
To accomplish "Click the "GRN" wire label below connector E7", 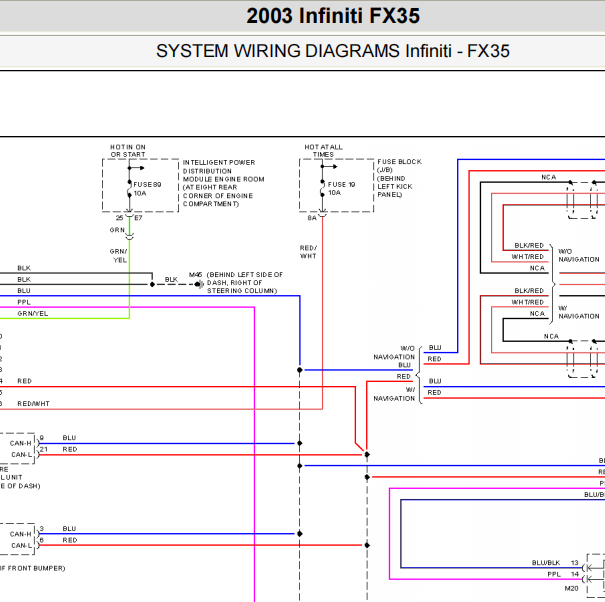I will (x=117, y=230).
